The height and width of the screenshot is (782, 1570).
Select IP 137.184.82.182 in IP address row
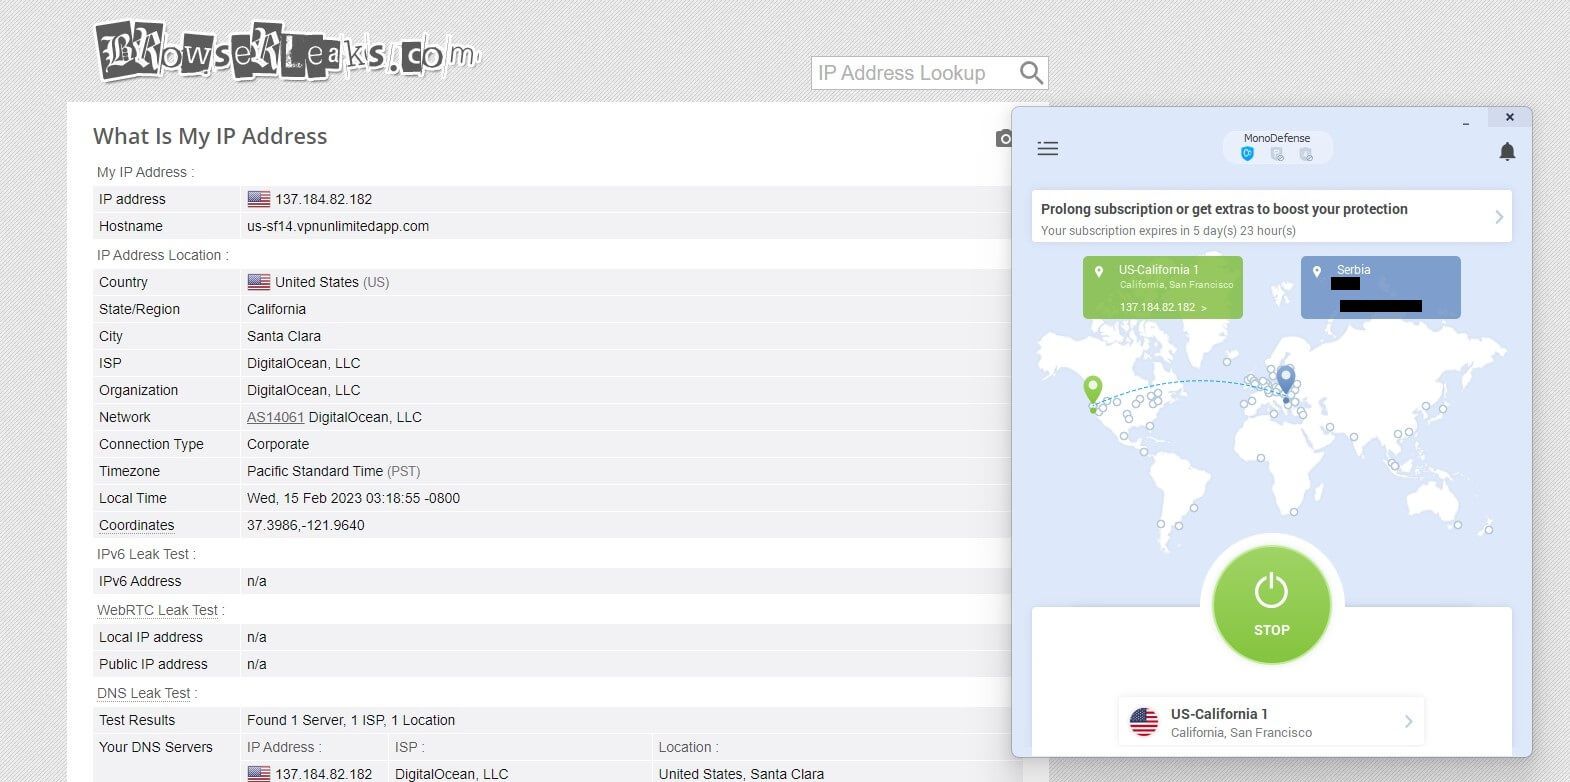point(324,199)
